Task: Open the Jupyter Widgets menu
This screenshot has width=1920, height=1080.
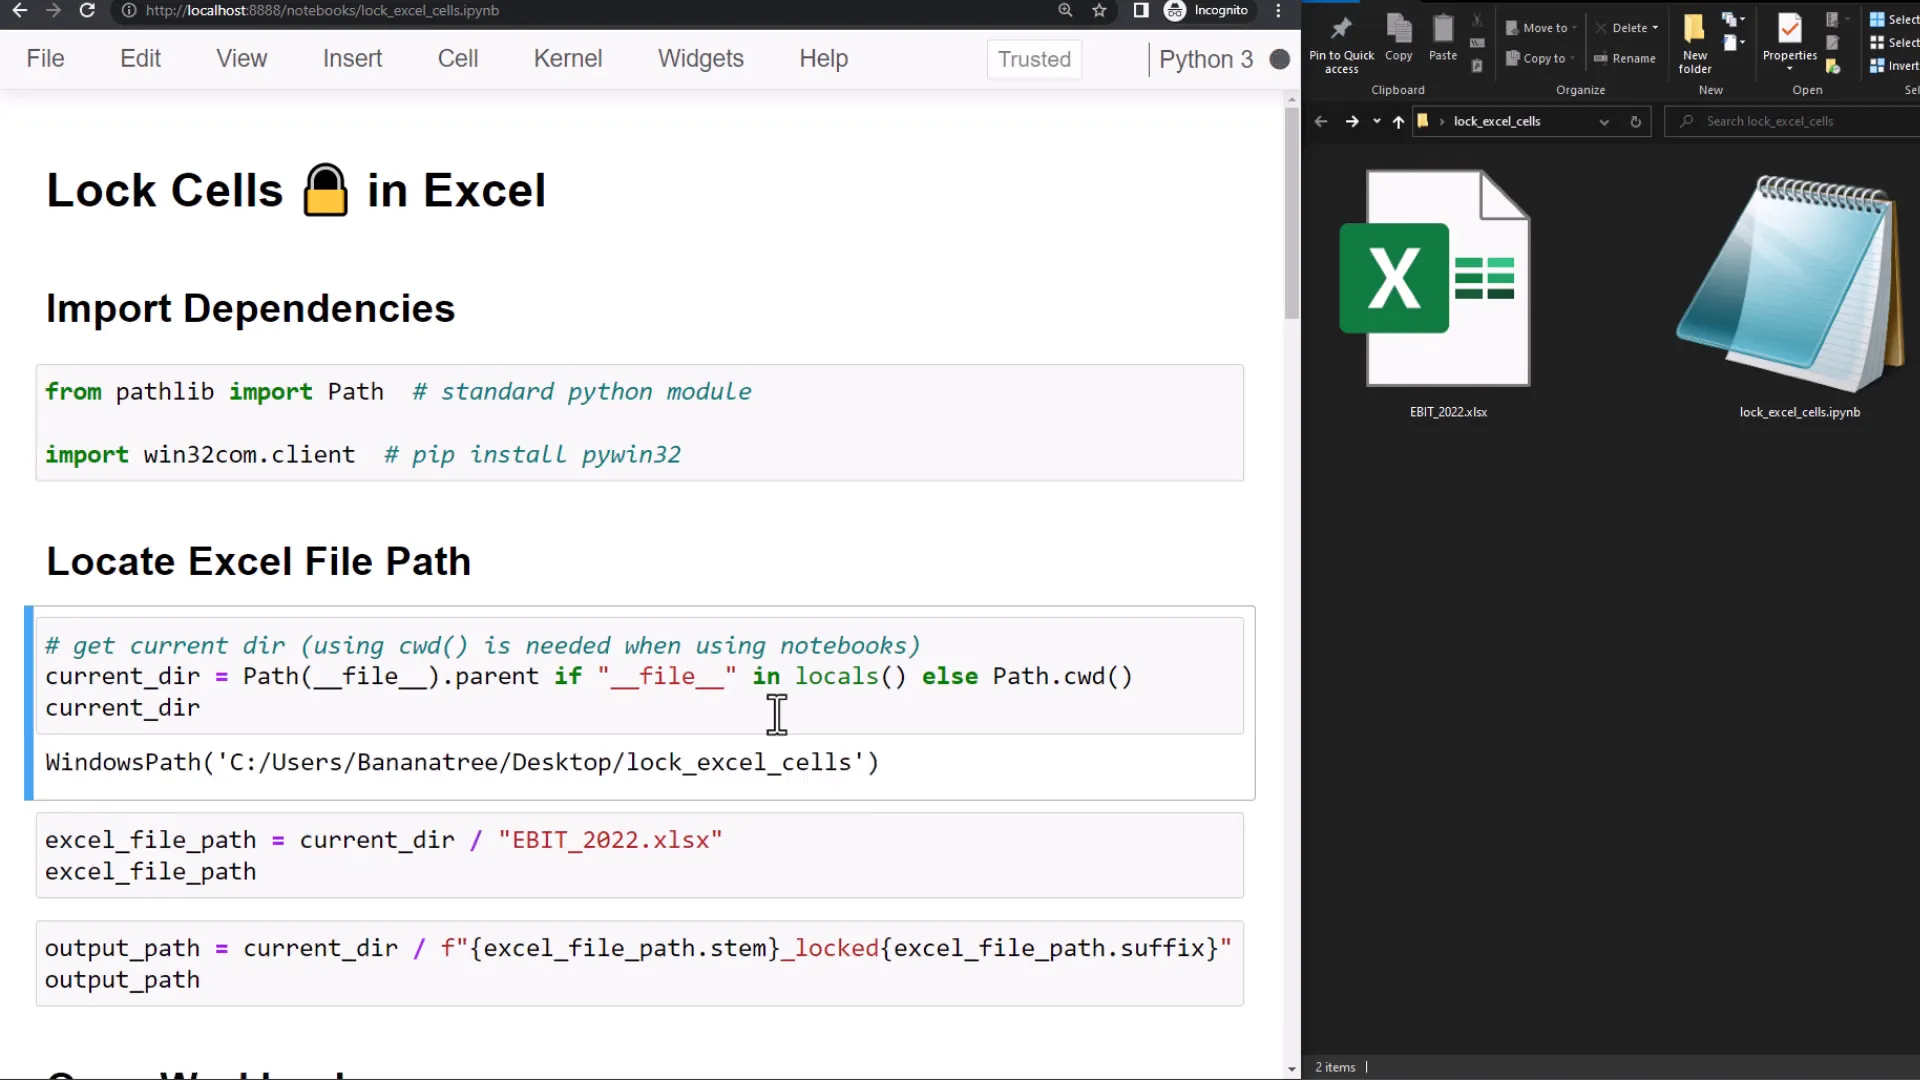Action: tap(700, 59)
